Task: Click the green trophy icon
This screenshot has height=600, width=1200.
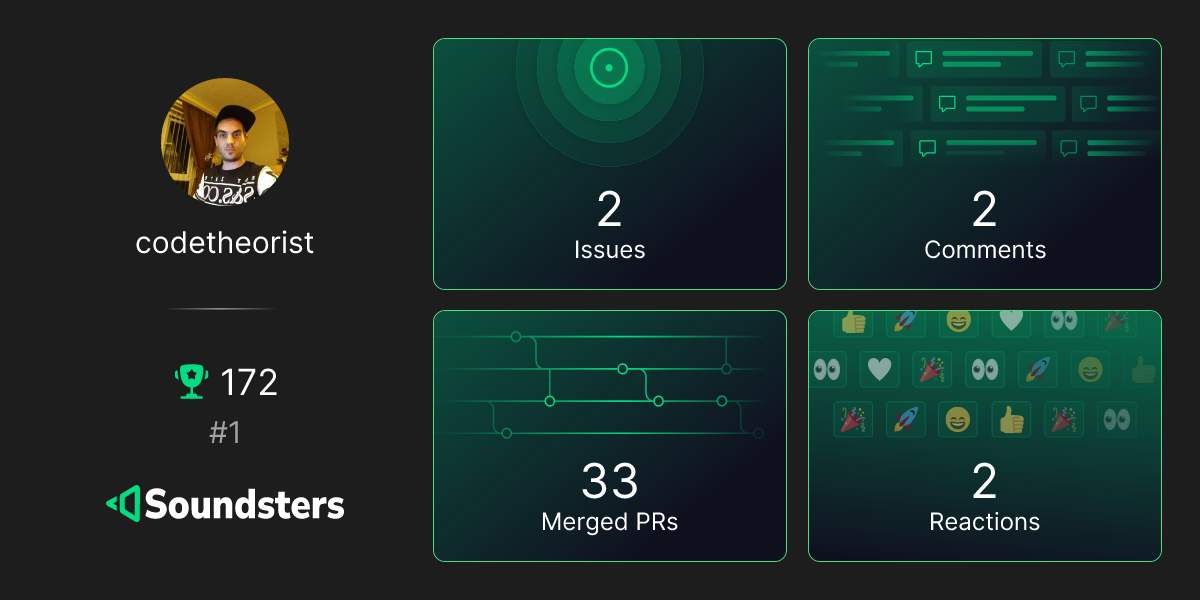Action: [191, 382]
